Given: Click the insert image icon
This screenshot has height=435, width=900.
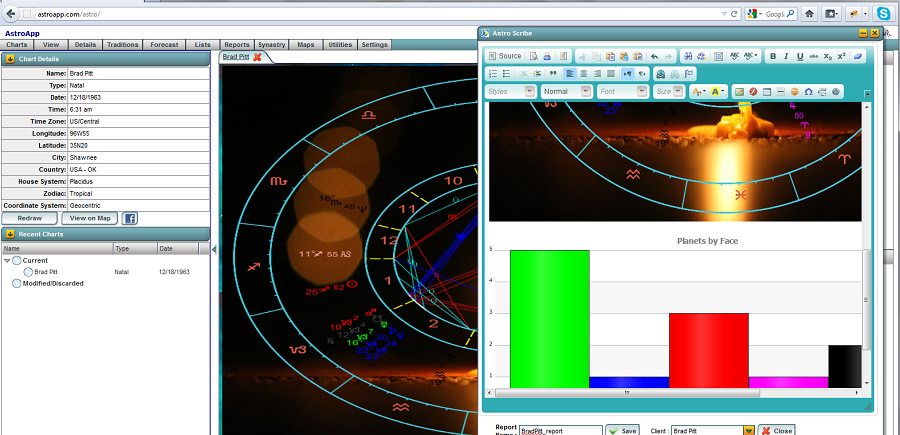Looking at the screenshot, I should (739, 91).
